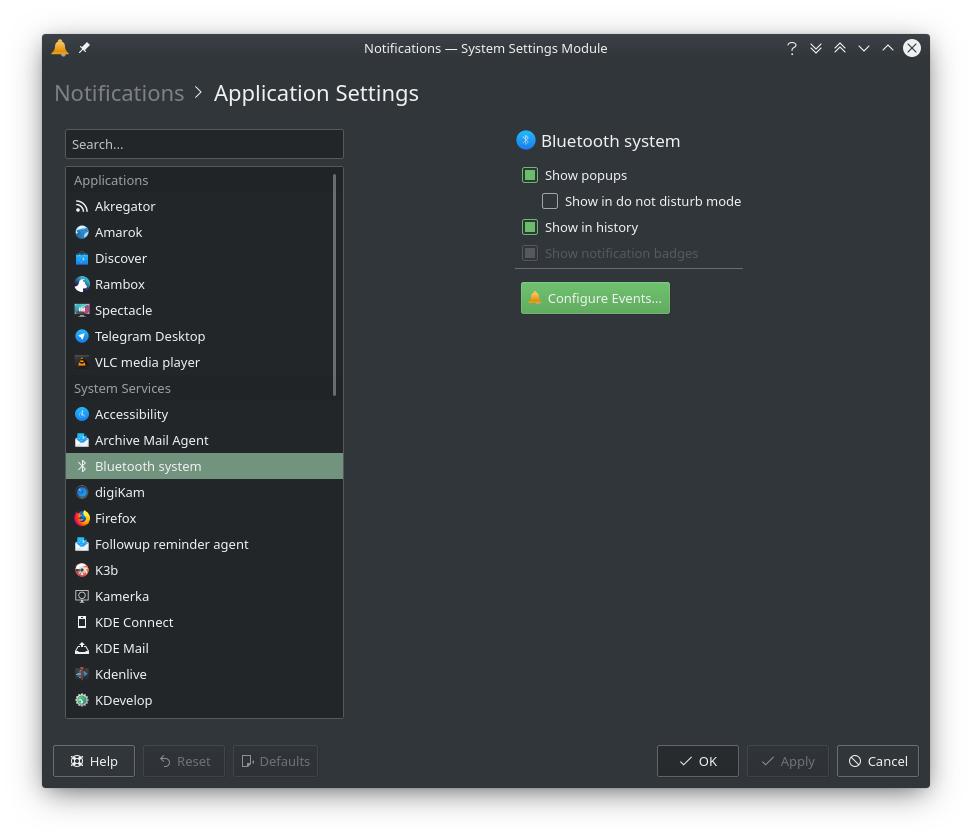This screenshot has height=838, width=972.
Task: Click the Followup reminder agent icon
Action: click(82, 545)
